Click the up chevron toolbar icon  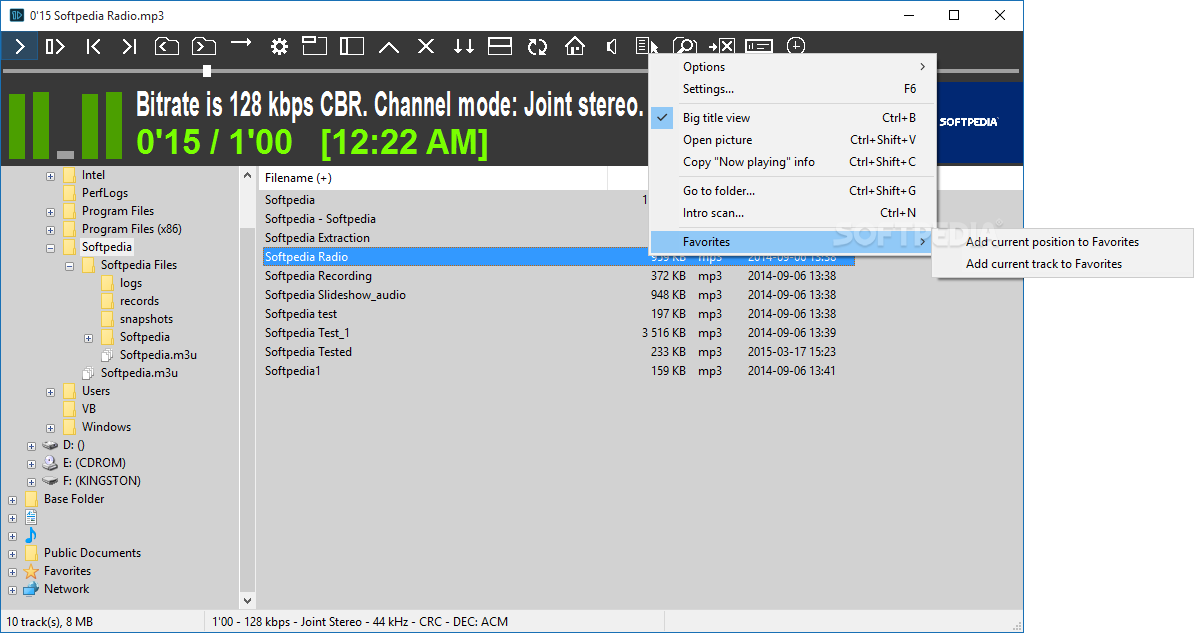389,47
